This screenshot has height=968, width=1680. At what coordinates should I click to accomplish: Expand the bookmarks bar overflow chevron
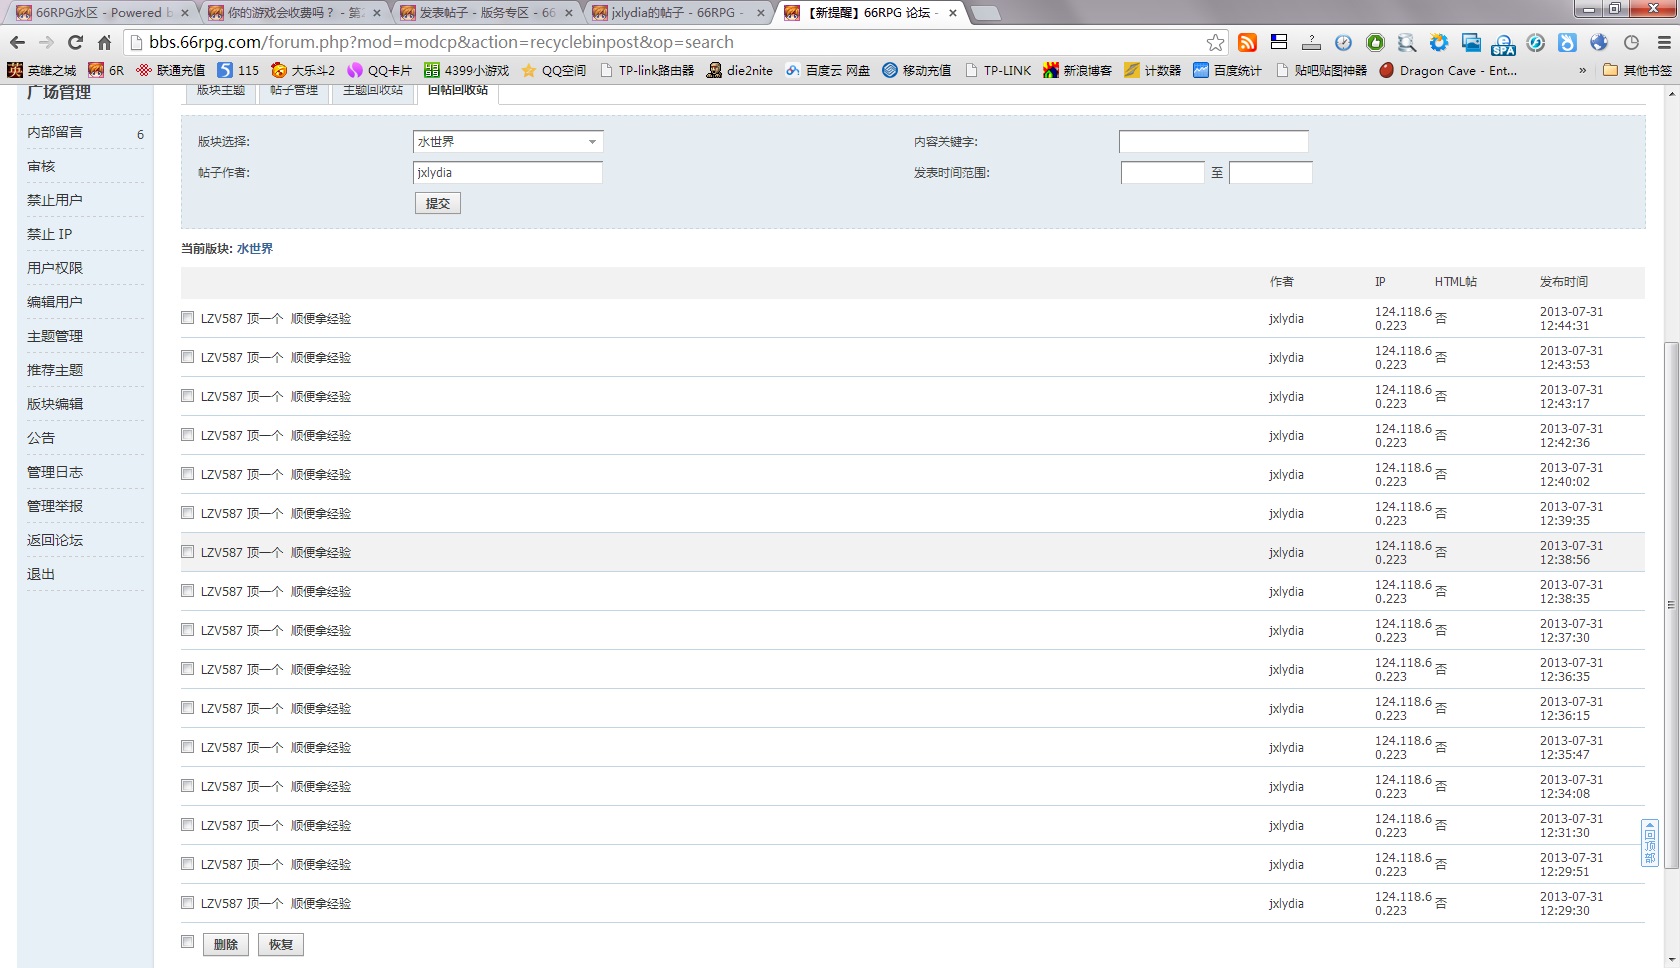[1582, 70]
